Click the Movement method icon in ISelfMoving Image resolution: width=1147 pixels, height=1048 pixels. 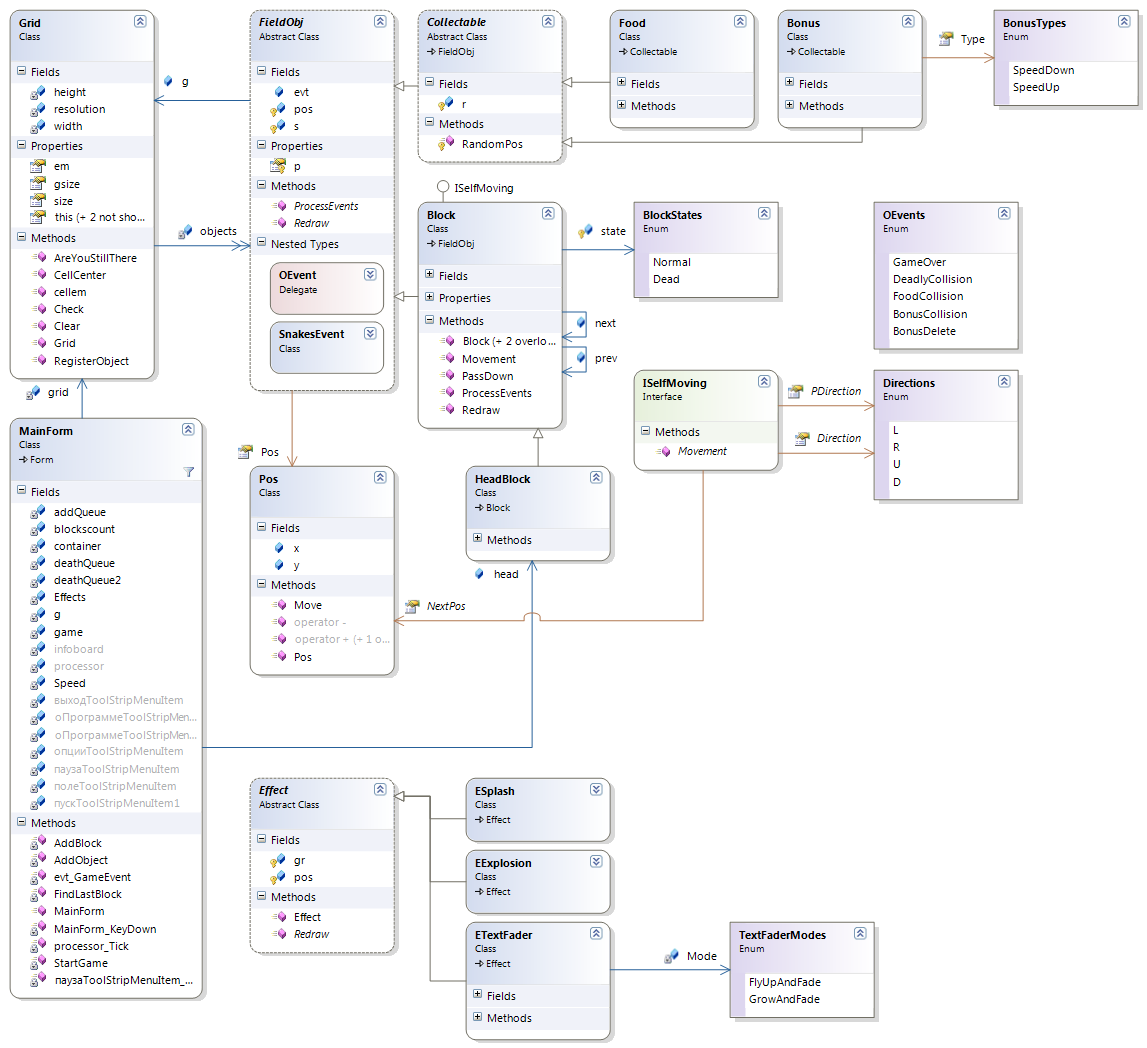click(663, 451)
